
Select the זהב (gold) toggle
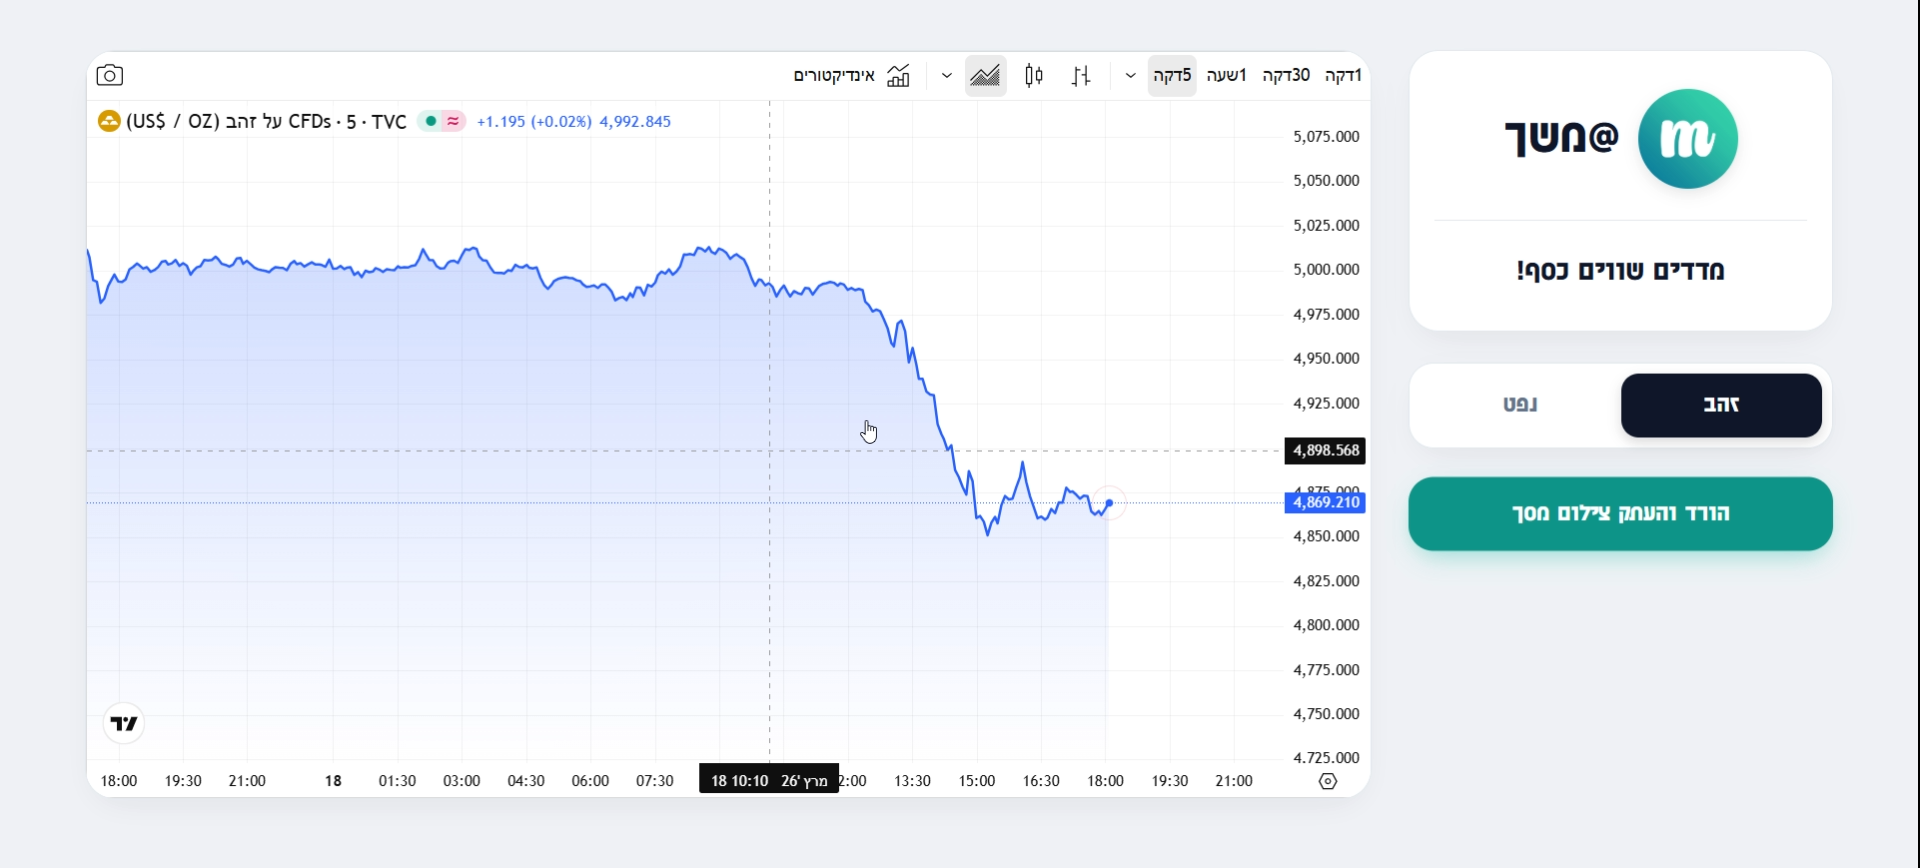click(x=1721, y=405)
